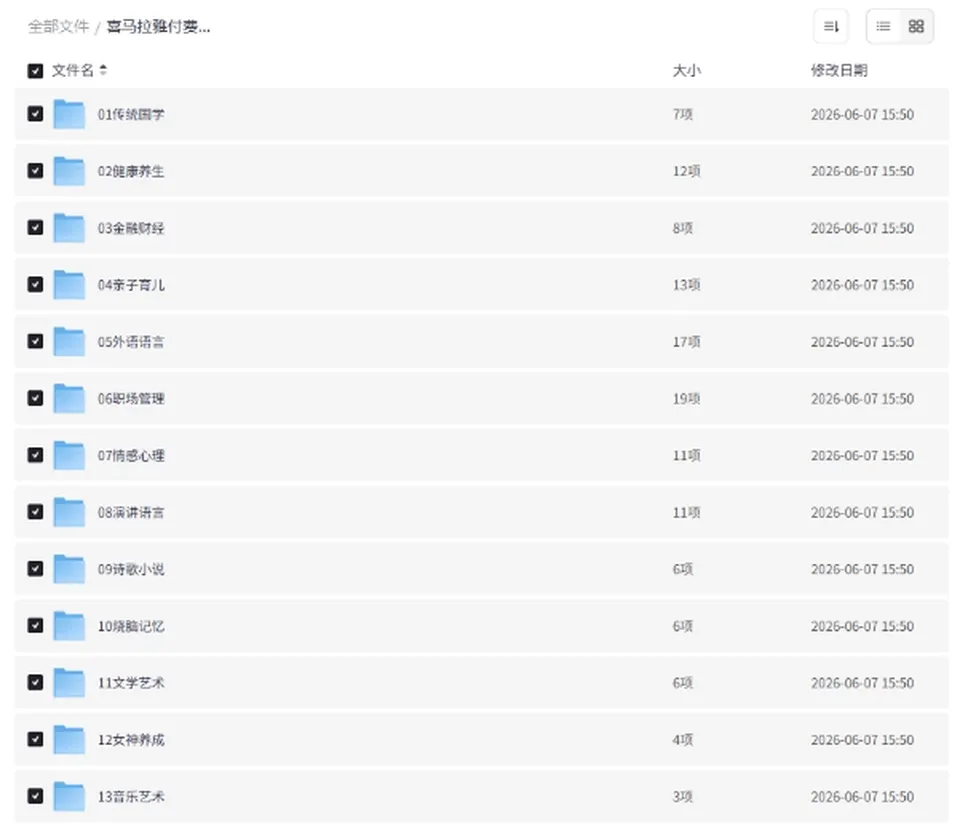Click the folder icon for 12女神养成

click(69, 740)
